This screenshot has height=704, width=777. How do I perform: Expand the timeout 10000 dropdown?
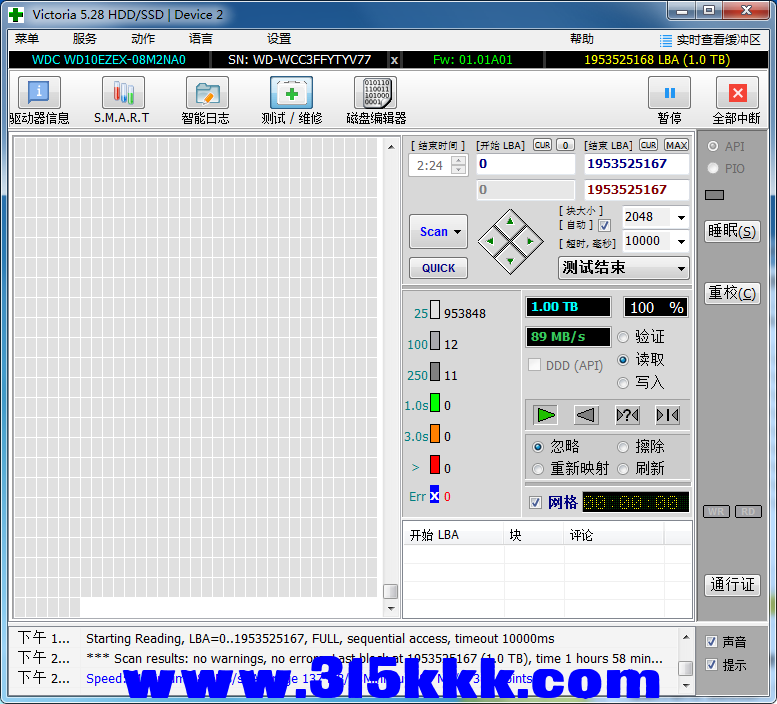(x=681, y=241)
